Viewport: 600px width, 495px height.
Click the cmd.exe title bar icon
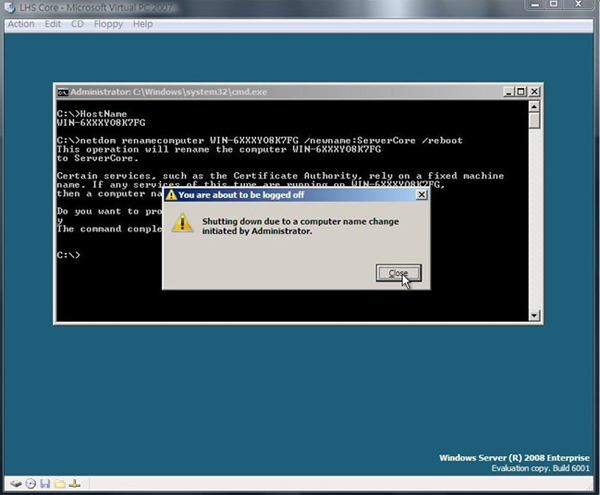point(61,91)
